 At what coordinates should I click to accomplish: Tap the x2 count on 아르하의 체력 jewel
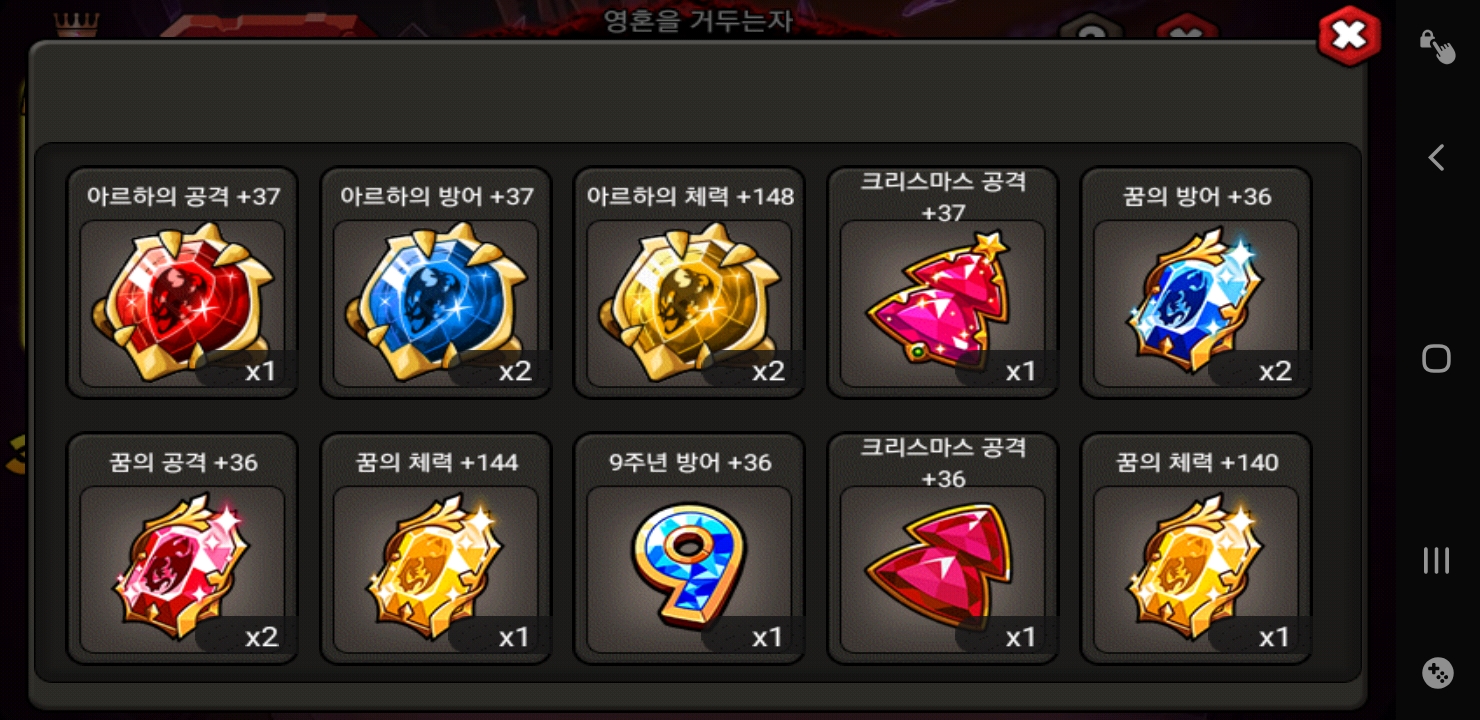(768, 372)
